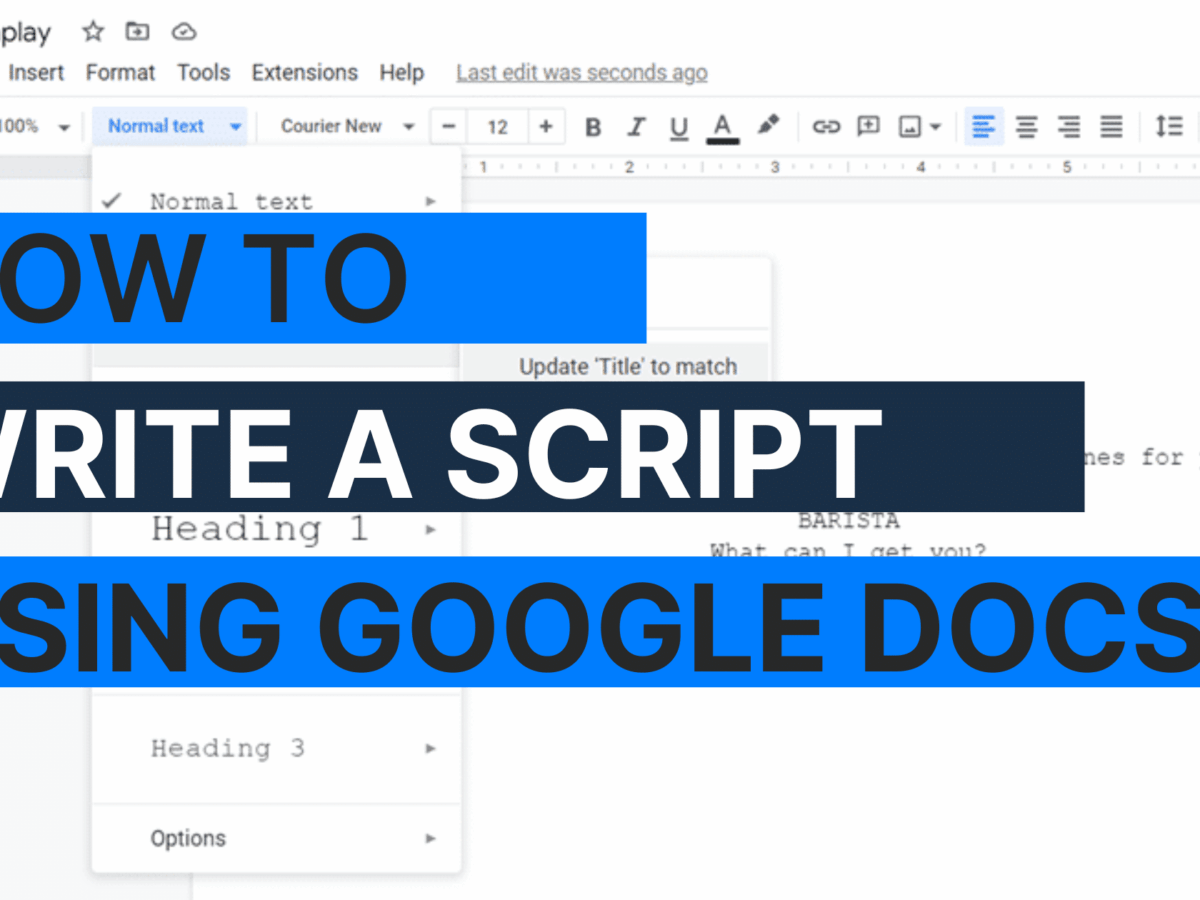Open the Last edit was seconds ago link

coord(581,73)
